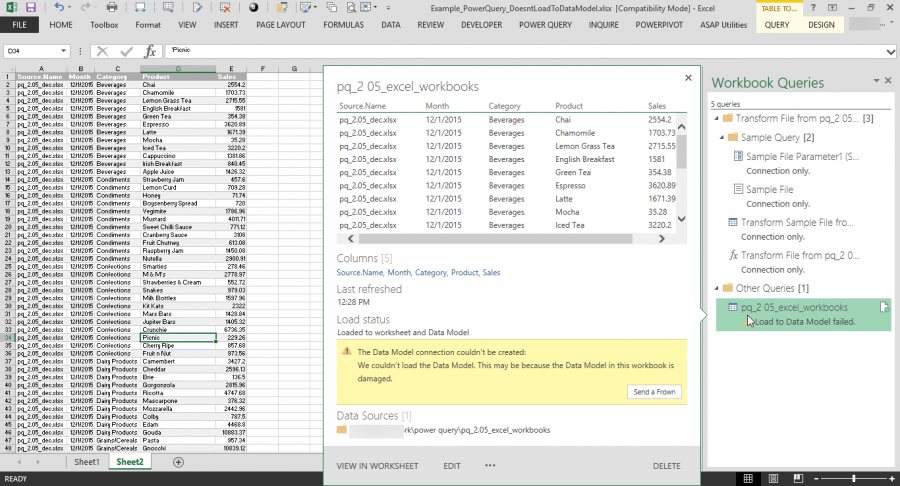The image size is (900, 486).
Task: Click the red X table icon in toolbar
Action: 225,7
